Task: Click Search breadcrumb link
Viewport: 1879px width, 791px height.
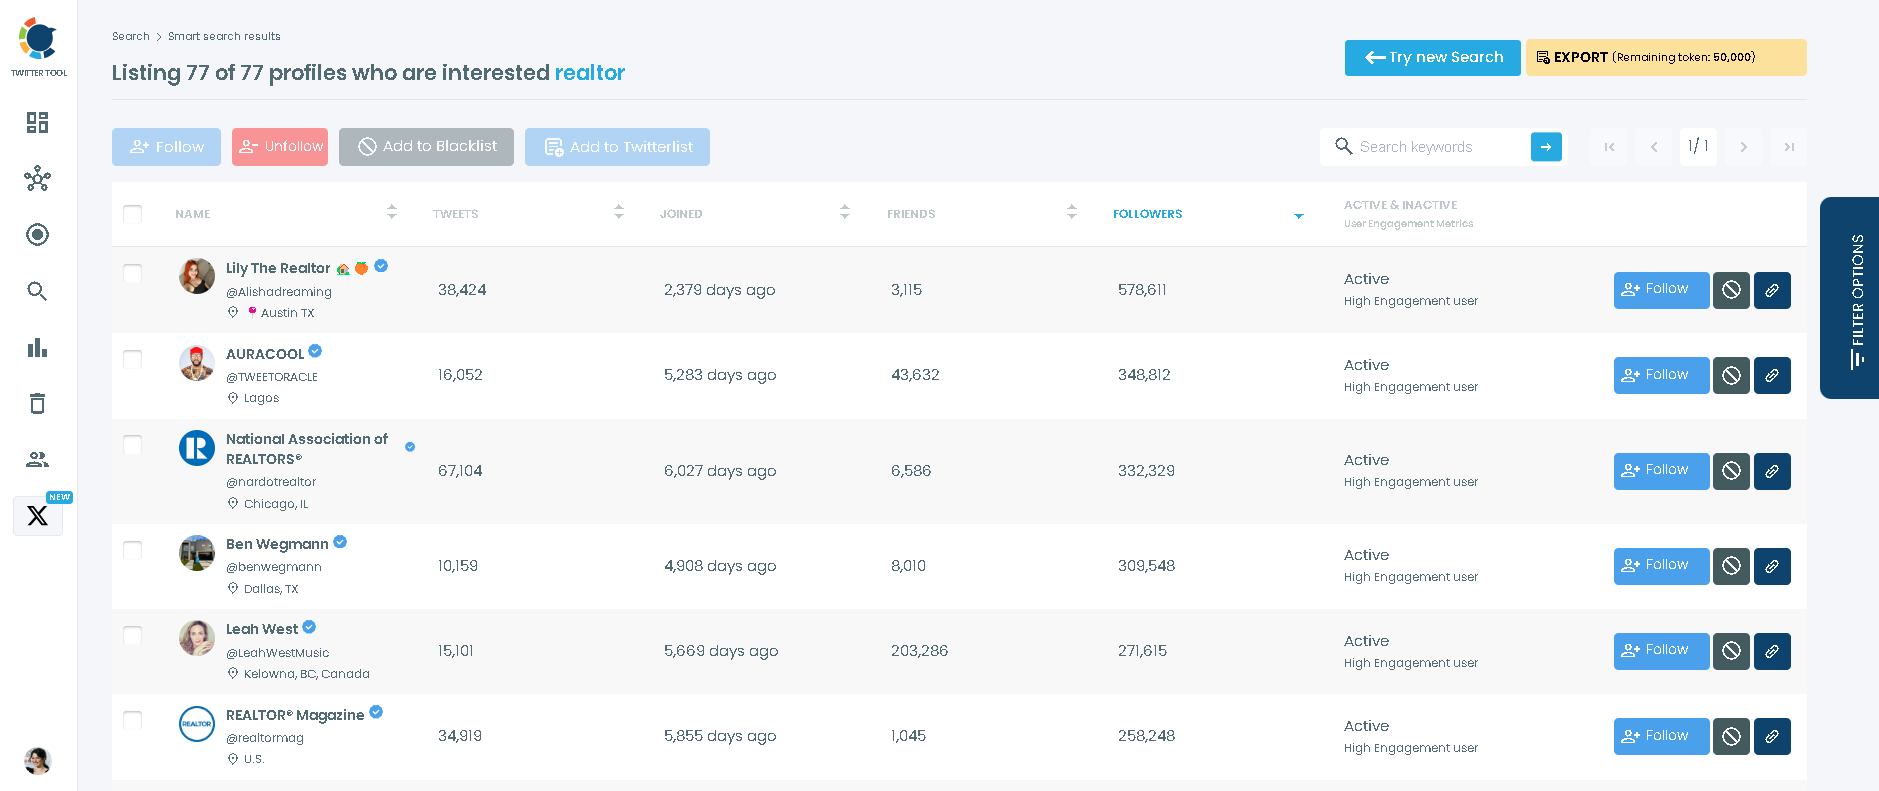Action: (x=131, y=36)
